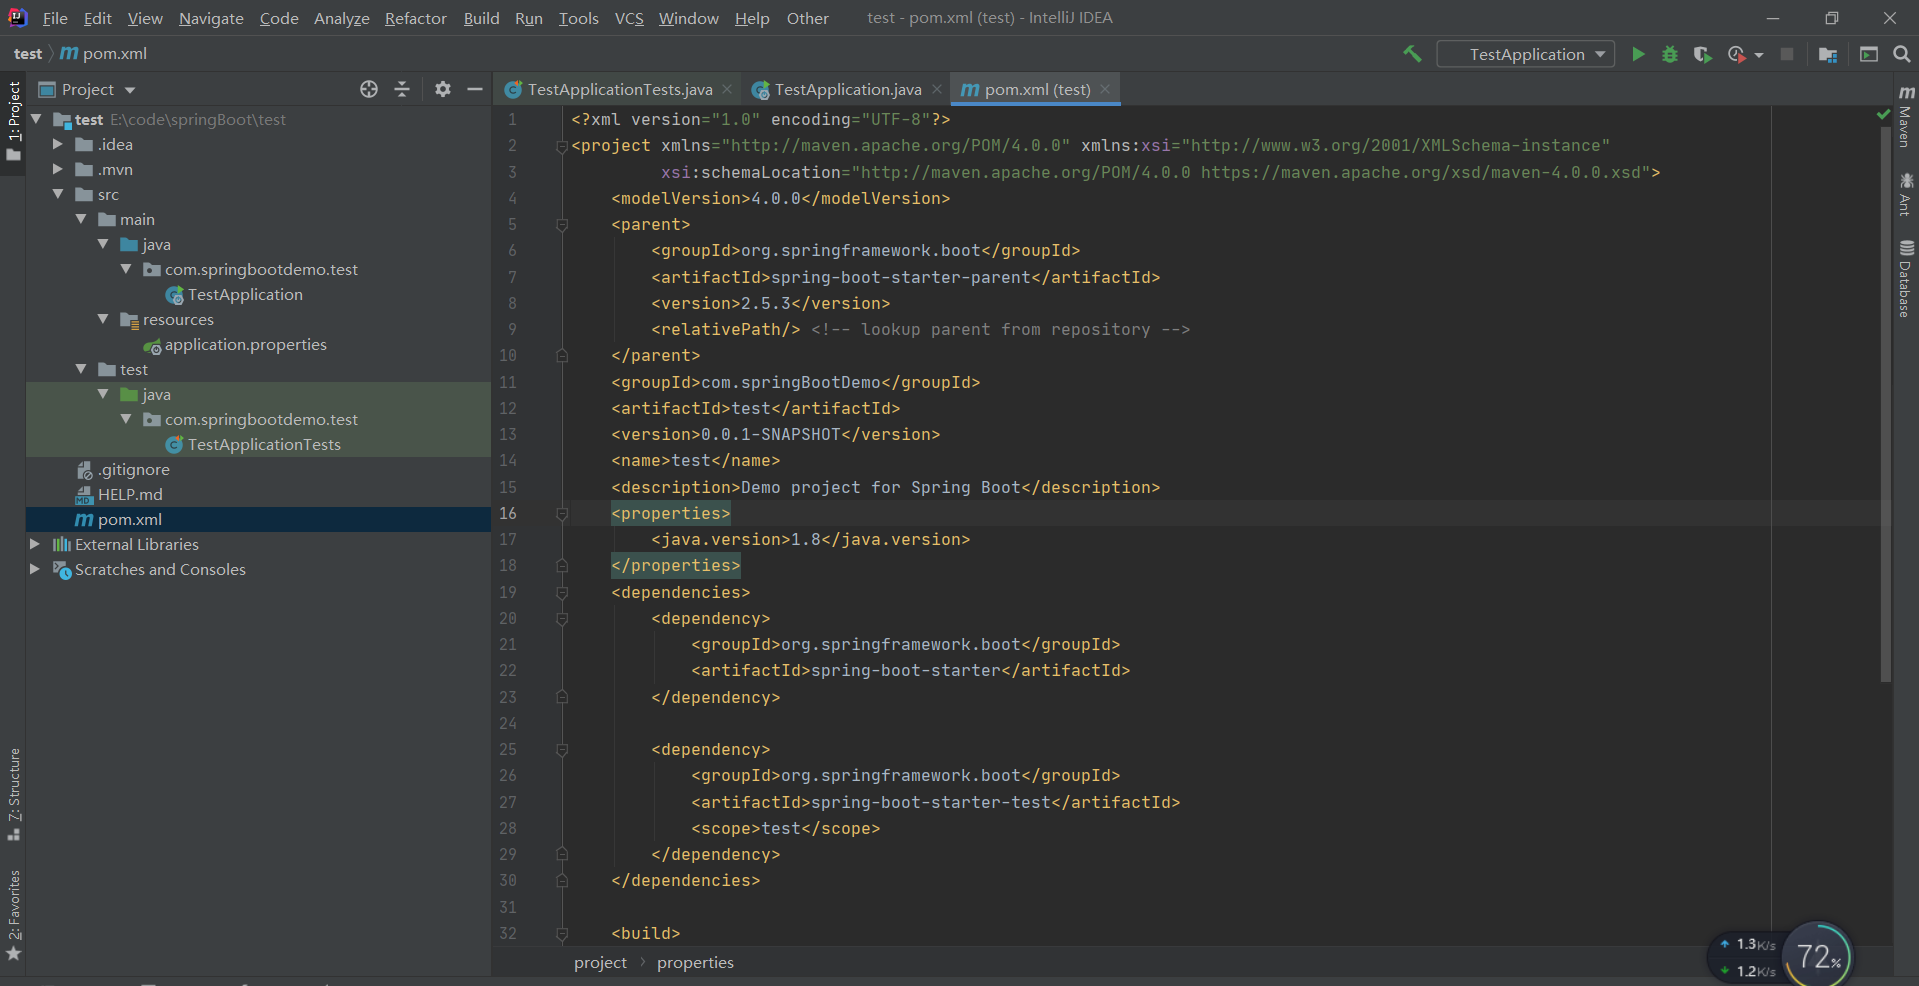Click line 17 java.version text
Screen dimensions: 1919x986
(x=810, y=539)
